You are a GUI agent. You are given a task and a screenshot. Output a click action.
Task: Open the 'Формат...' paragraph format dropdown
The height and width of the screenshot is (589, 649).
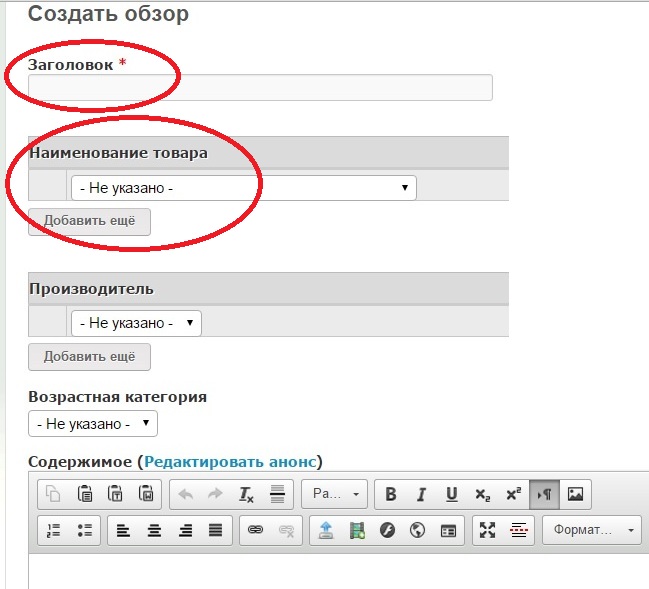click(x=592, y=530)
